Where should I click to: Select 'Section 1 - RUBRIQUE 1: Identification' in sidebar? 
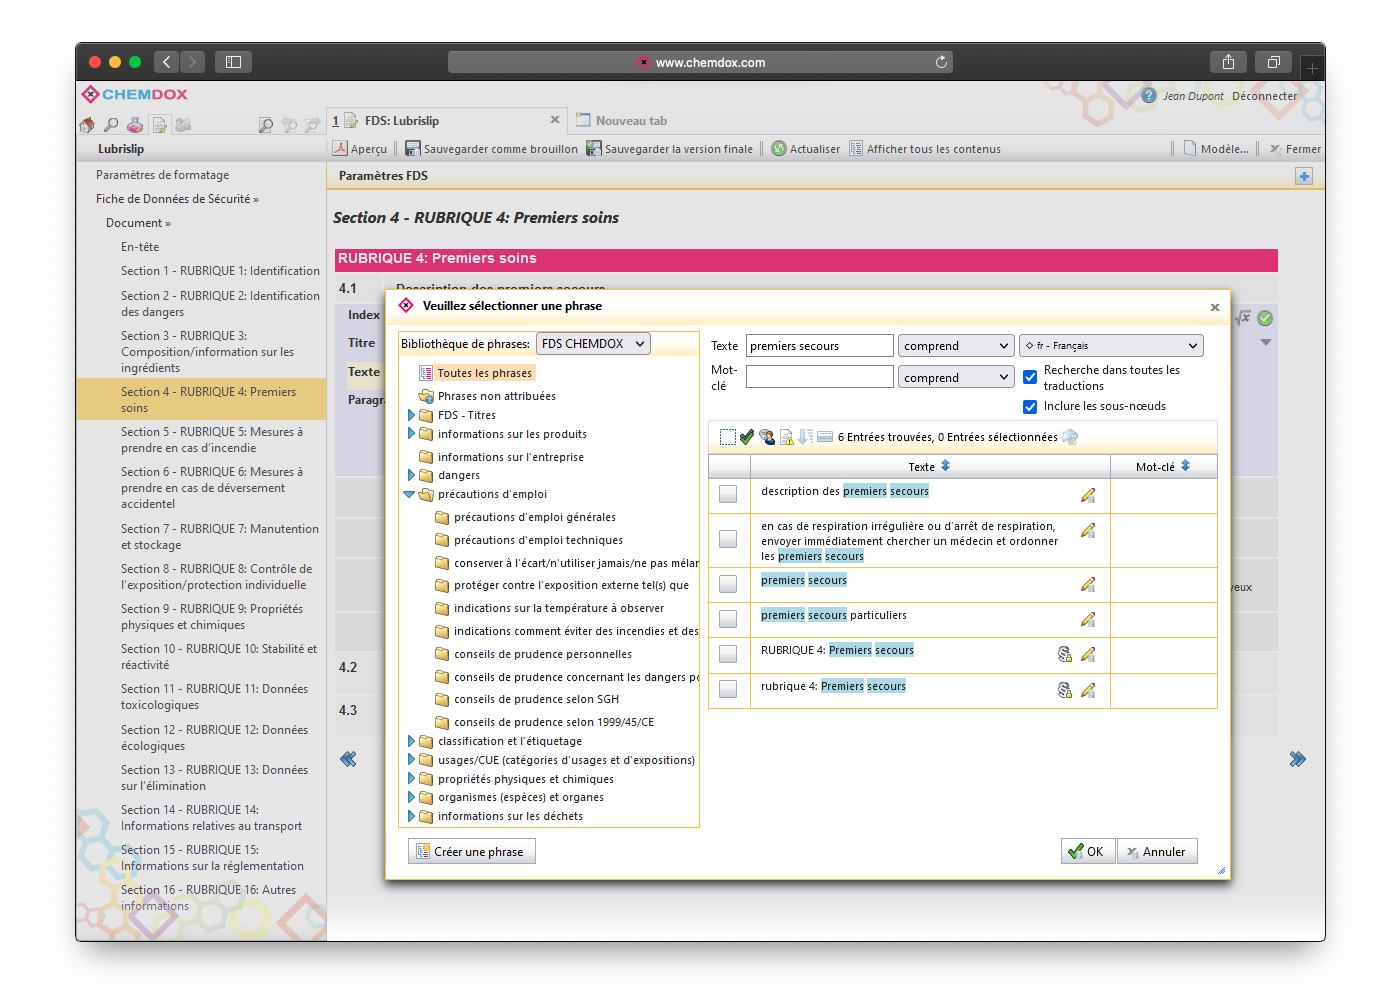click(220, 271)
